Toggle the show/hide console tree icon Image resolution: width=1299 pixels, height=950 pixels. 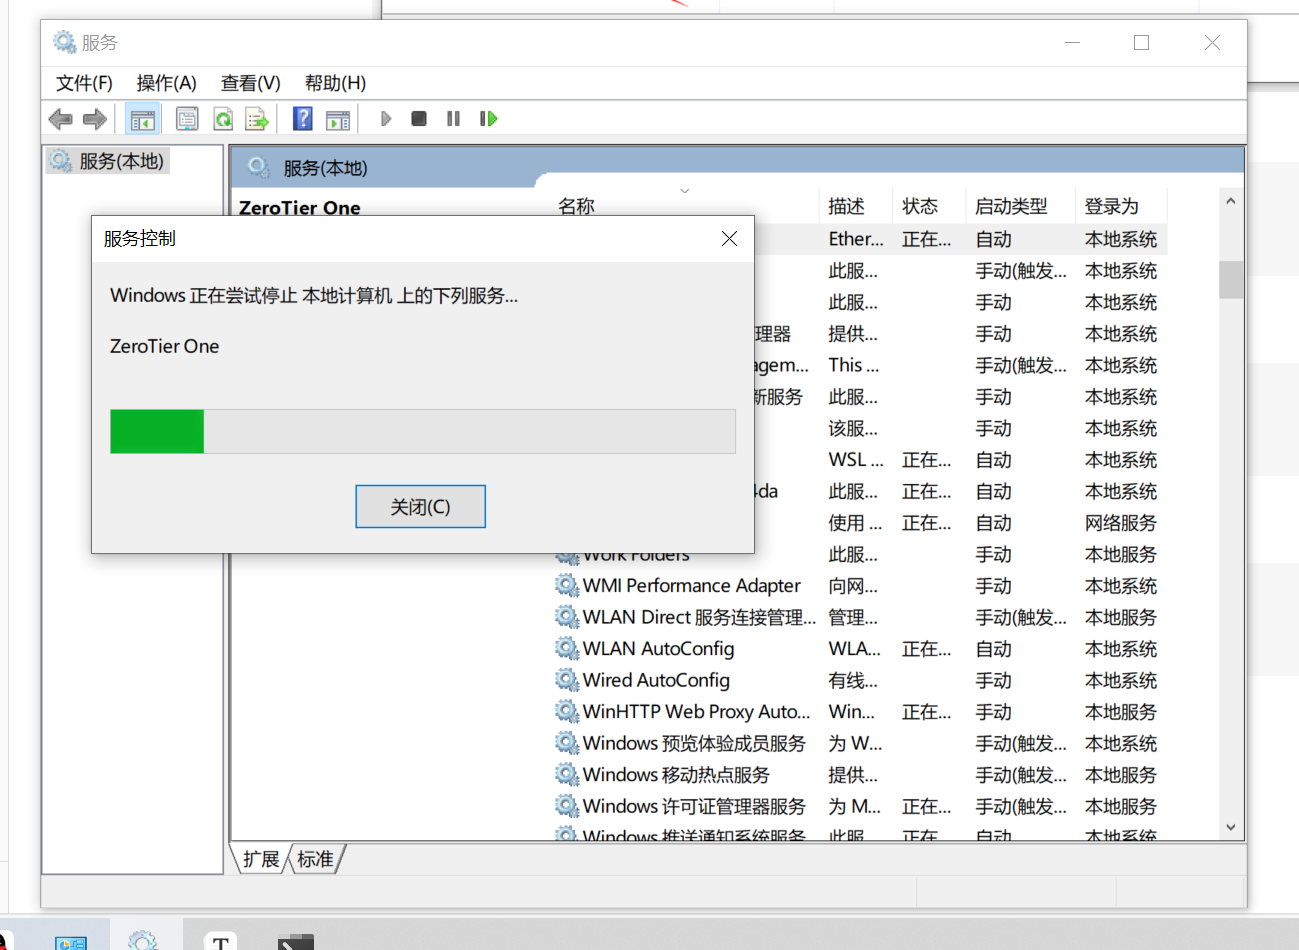tap(143, 119)
